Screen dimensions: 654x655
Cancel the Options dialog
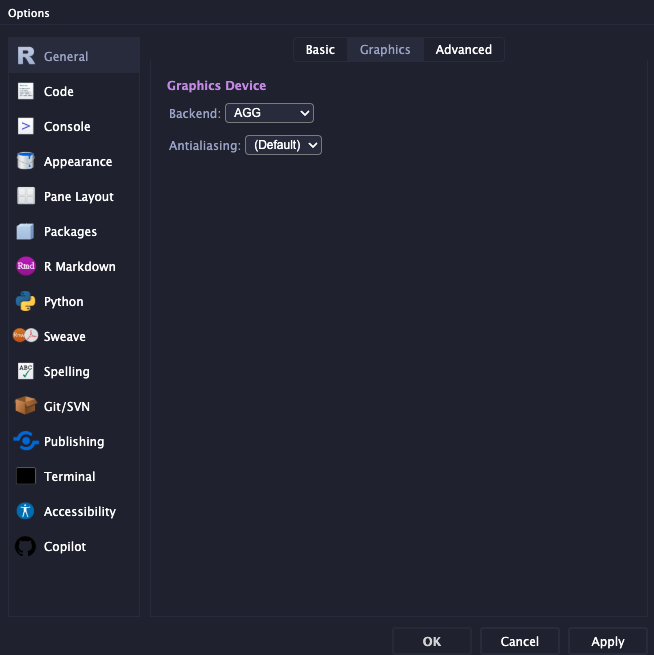519,641
